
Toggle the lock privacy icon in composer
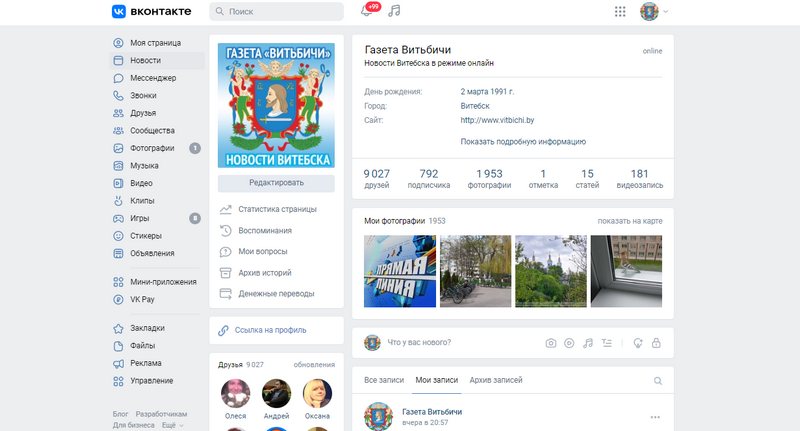click(x=656, y=343)
